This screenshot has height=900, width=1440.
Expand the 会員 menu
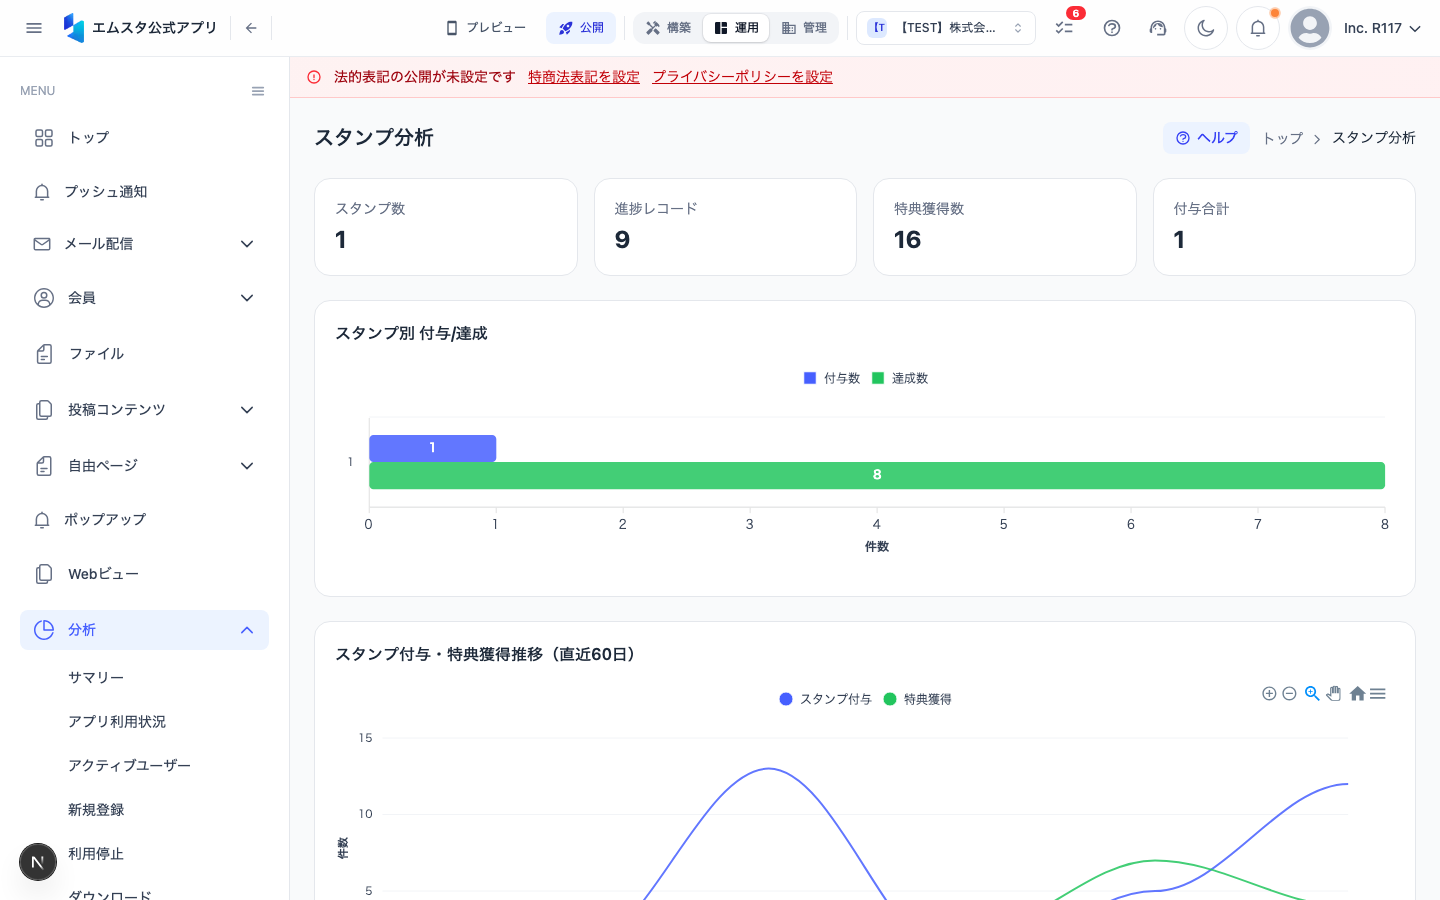coord(144,298)
